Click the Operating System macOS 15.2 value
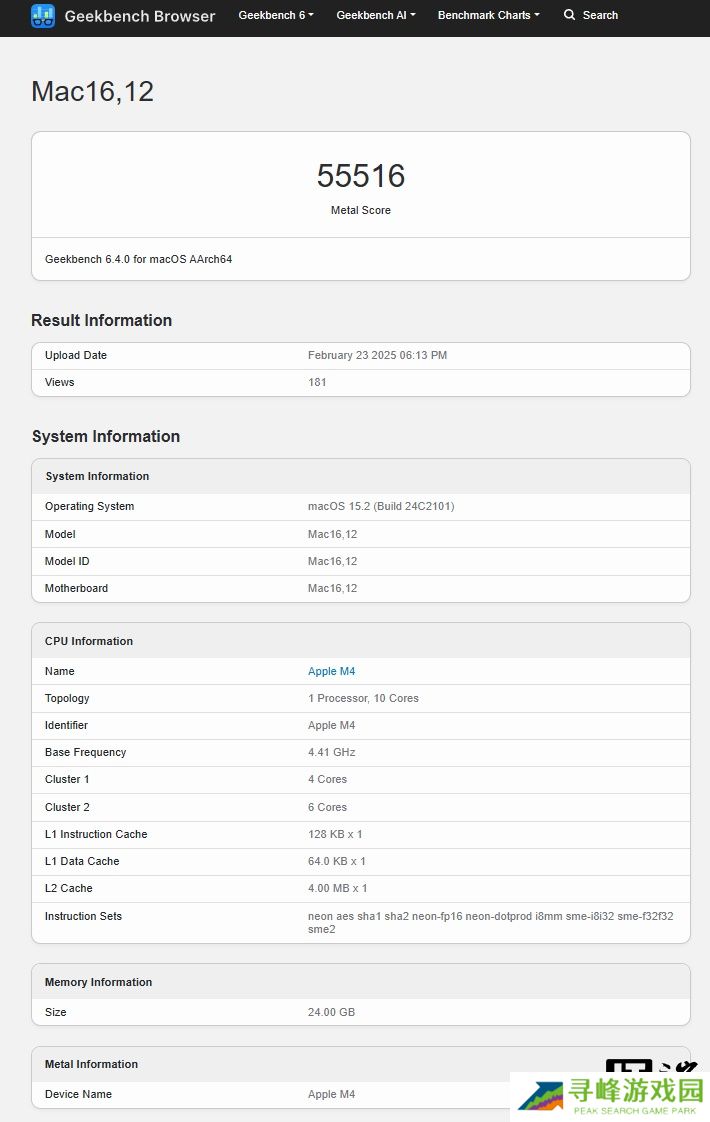Screen dimensions: 710x1122 point(381,506)
